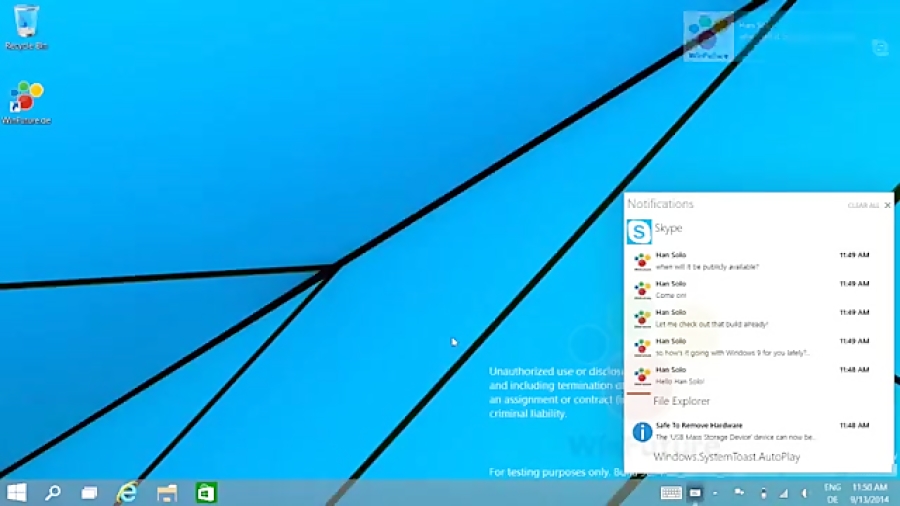The height and width of the screenshot is (506, 900).
Task: Open the volume speaker tray icon
Action: [x=805, y=493]
